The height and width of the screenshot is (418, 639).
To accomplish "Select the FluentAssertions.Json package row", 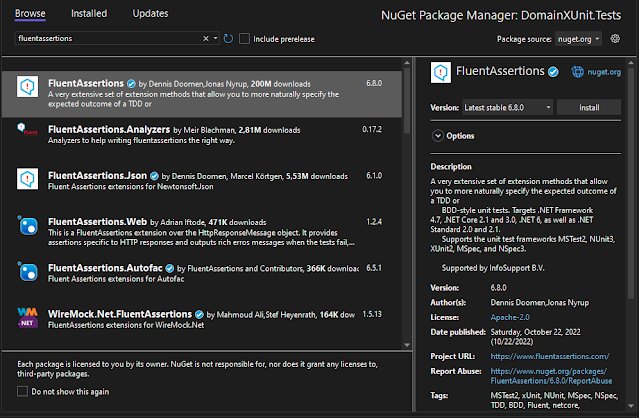I will [202, 187].
